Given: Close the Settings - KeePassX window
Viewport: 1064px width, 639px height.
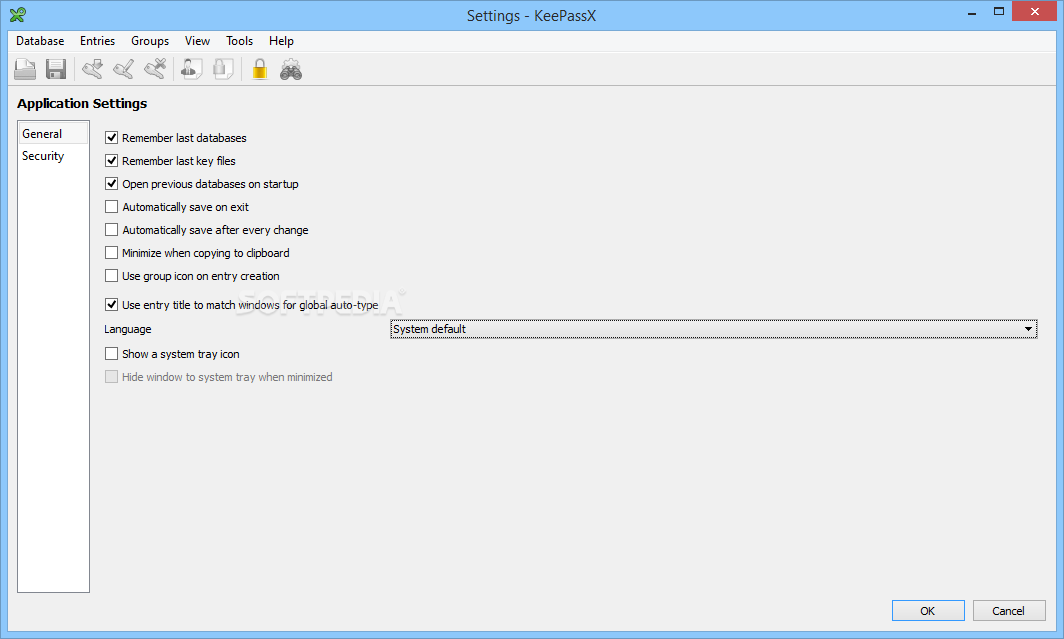Looking at the screenshot, I should (x=1035, y=12).
